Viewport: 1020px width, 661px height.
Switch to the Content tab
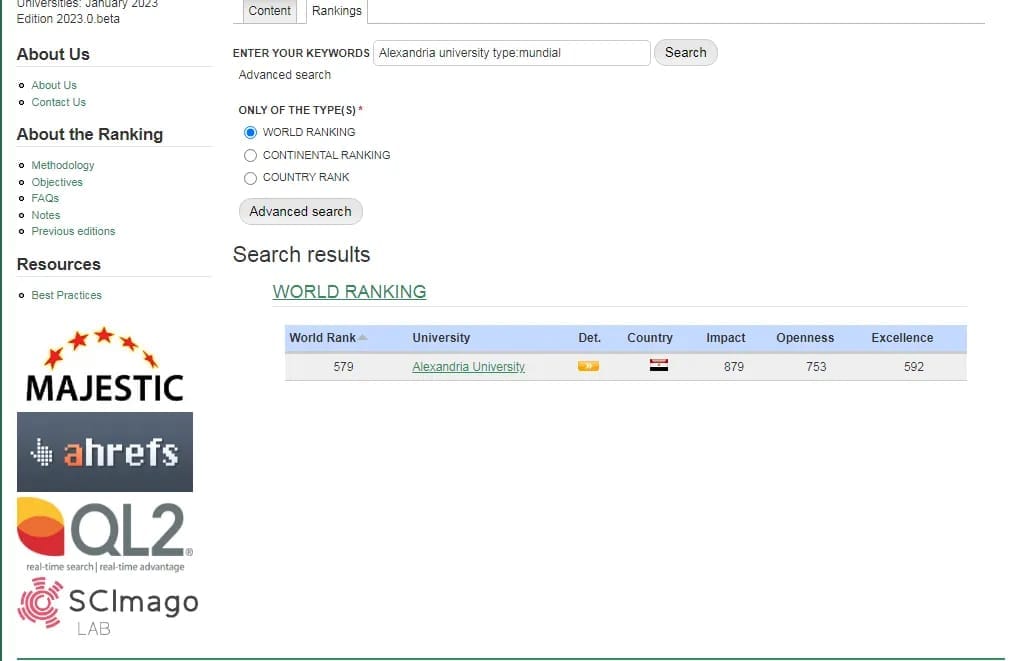click(270, 11)
